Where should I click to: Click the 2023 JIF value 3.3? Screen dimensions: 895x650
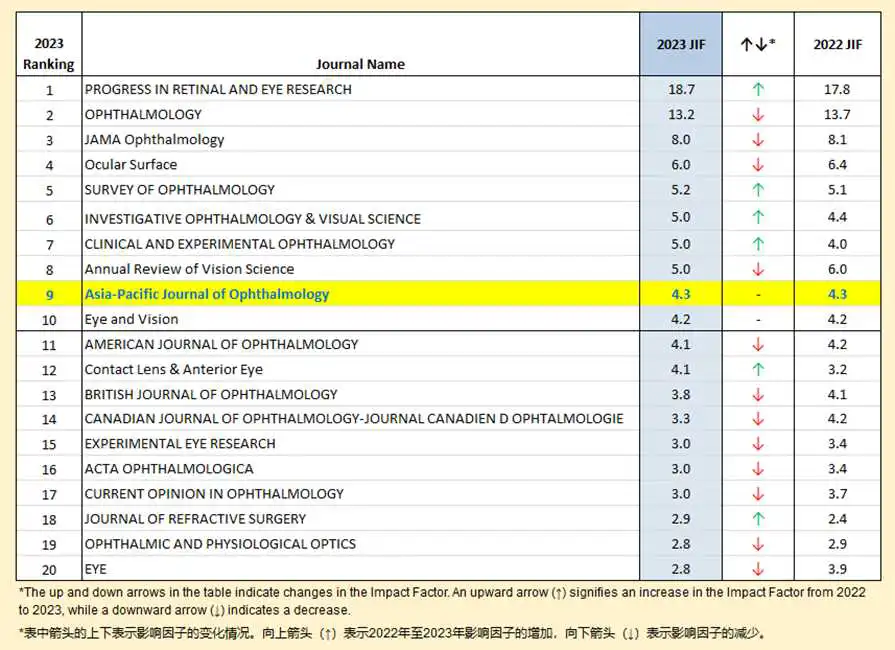[x=681, y=419]
